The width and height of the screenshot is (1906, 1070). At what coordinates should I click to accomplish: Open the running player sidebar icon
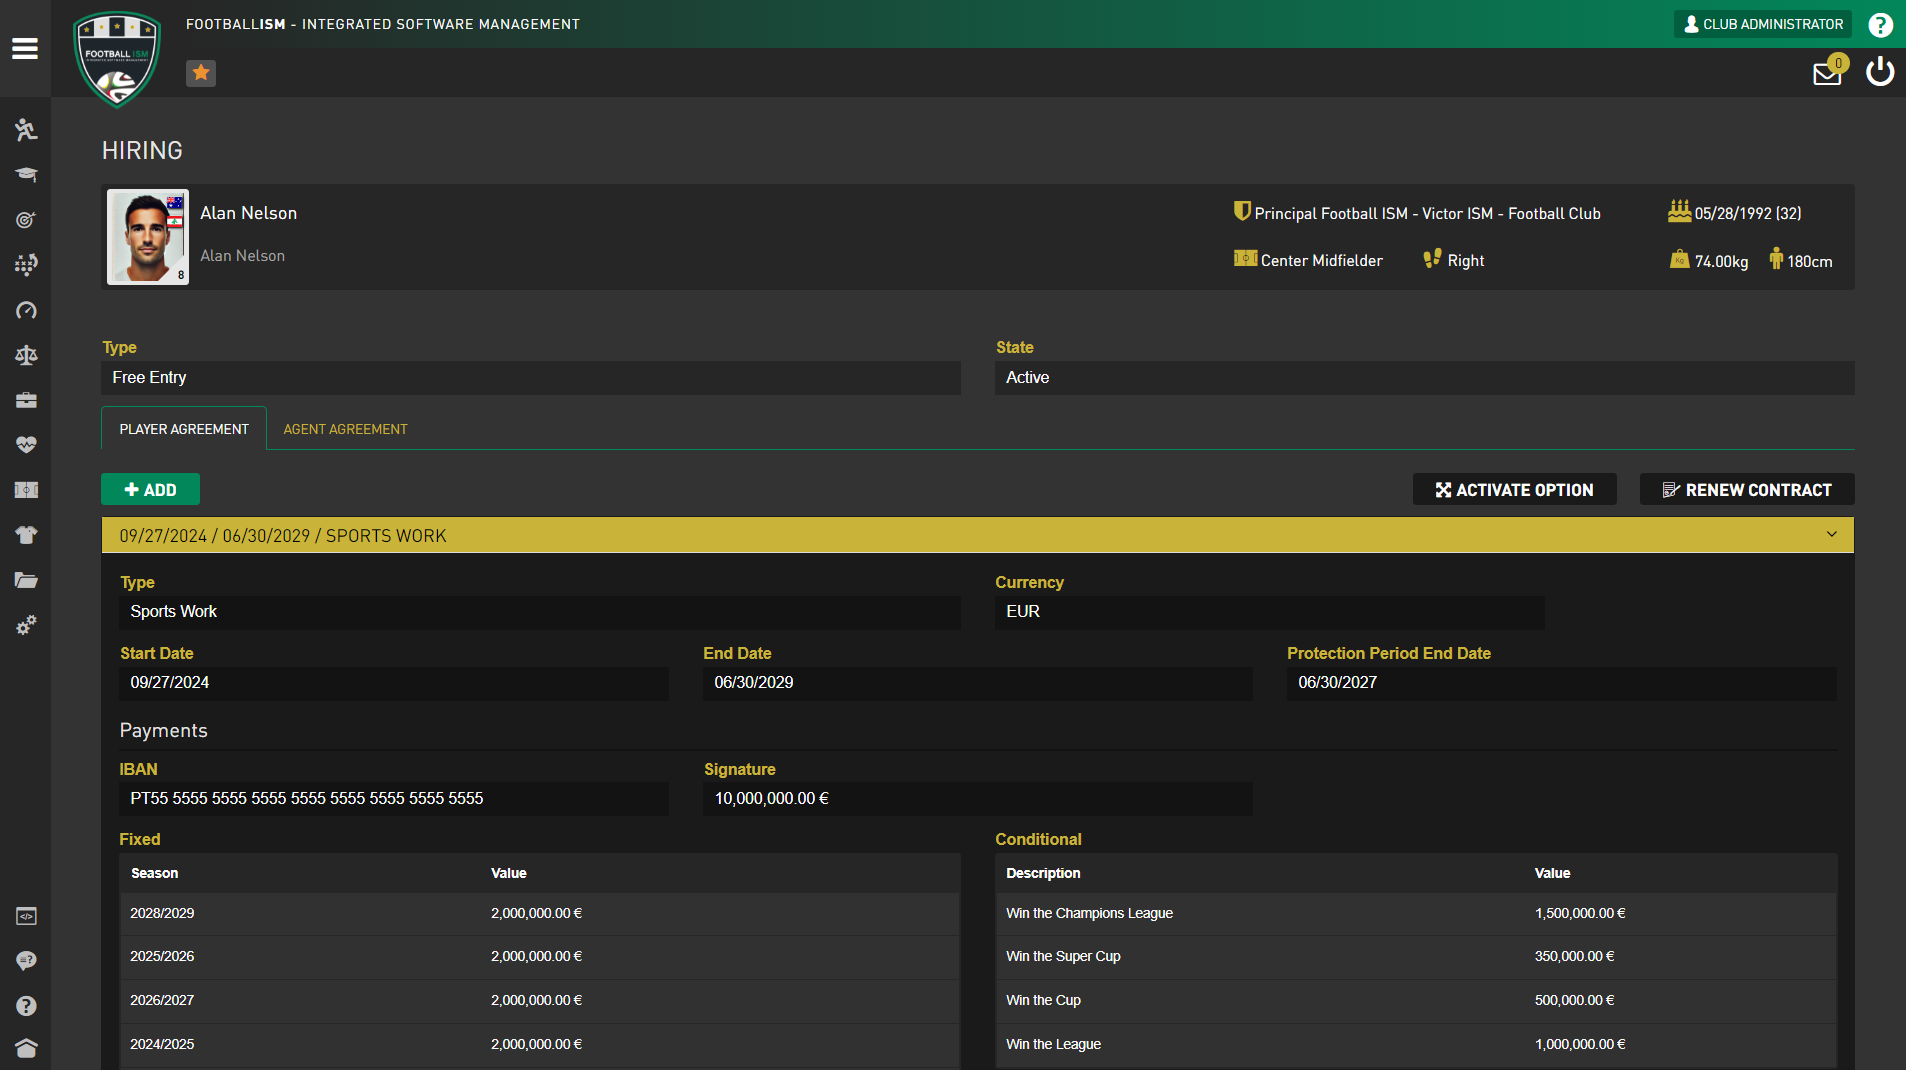(26, 129)
